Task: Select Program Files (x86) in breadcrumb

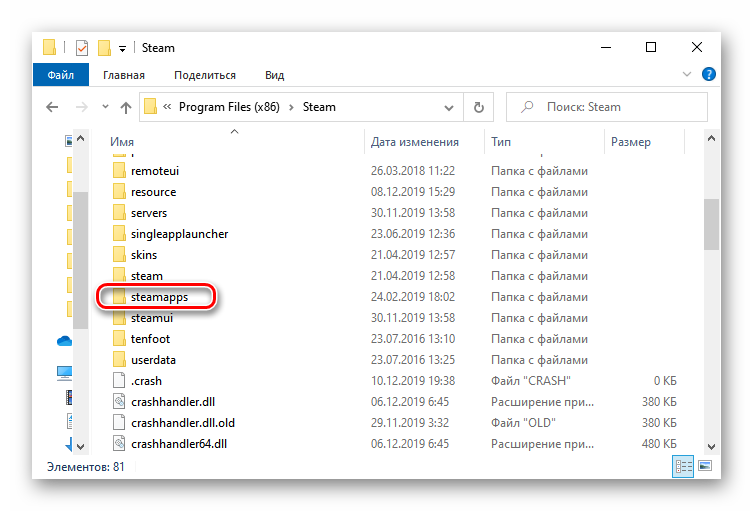Action: click(229, 107)
